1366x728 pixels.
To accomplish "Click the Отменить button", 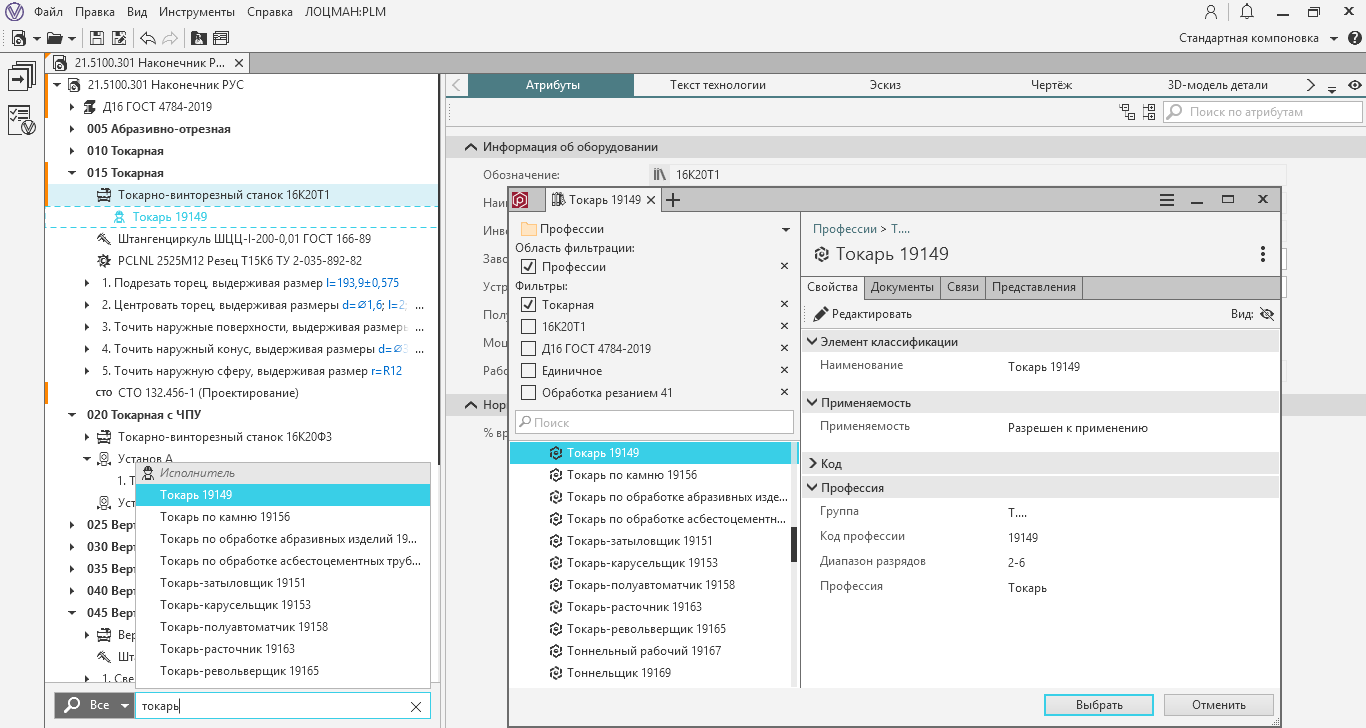I will click(1219, 705).
